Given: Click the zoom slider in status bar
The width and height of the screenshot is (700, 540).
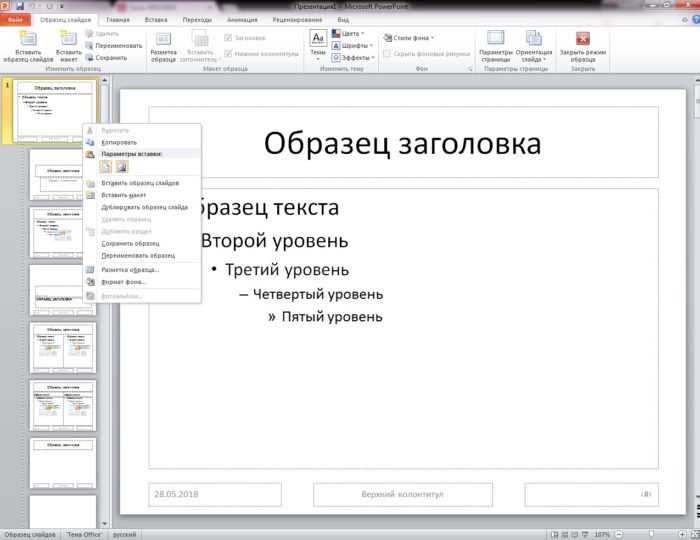Looking at the screenshot, I should click(x=651, y=534).
